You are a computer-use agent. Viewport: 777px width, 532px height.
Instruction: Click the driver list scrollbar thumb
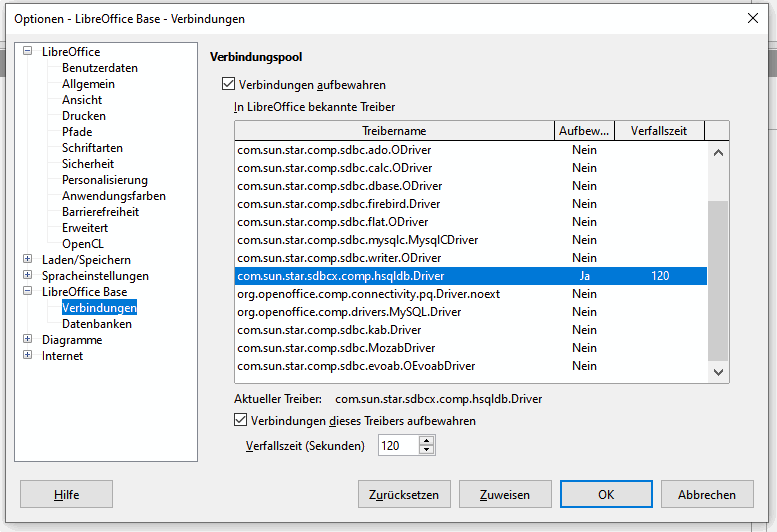(x=718, y=280)
